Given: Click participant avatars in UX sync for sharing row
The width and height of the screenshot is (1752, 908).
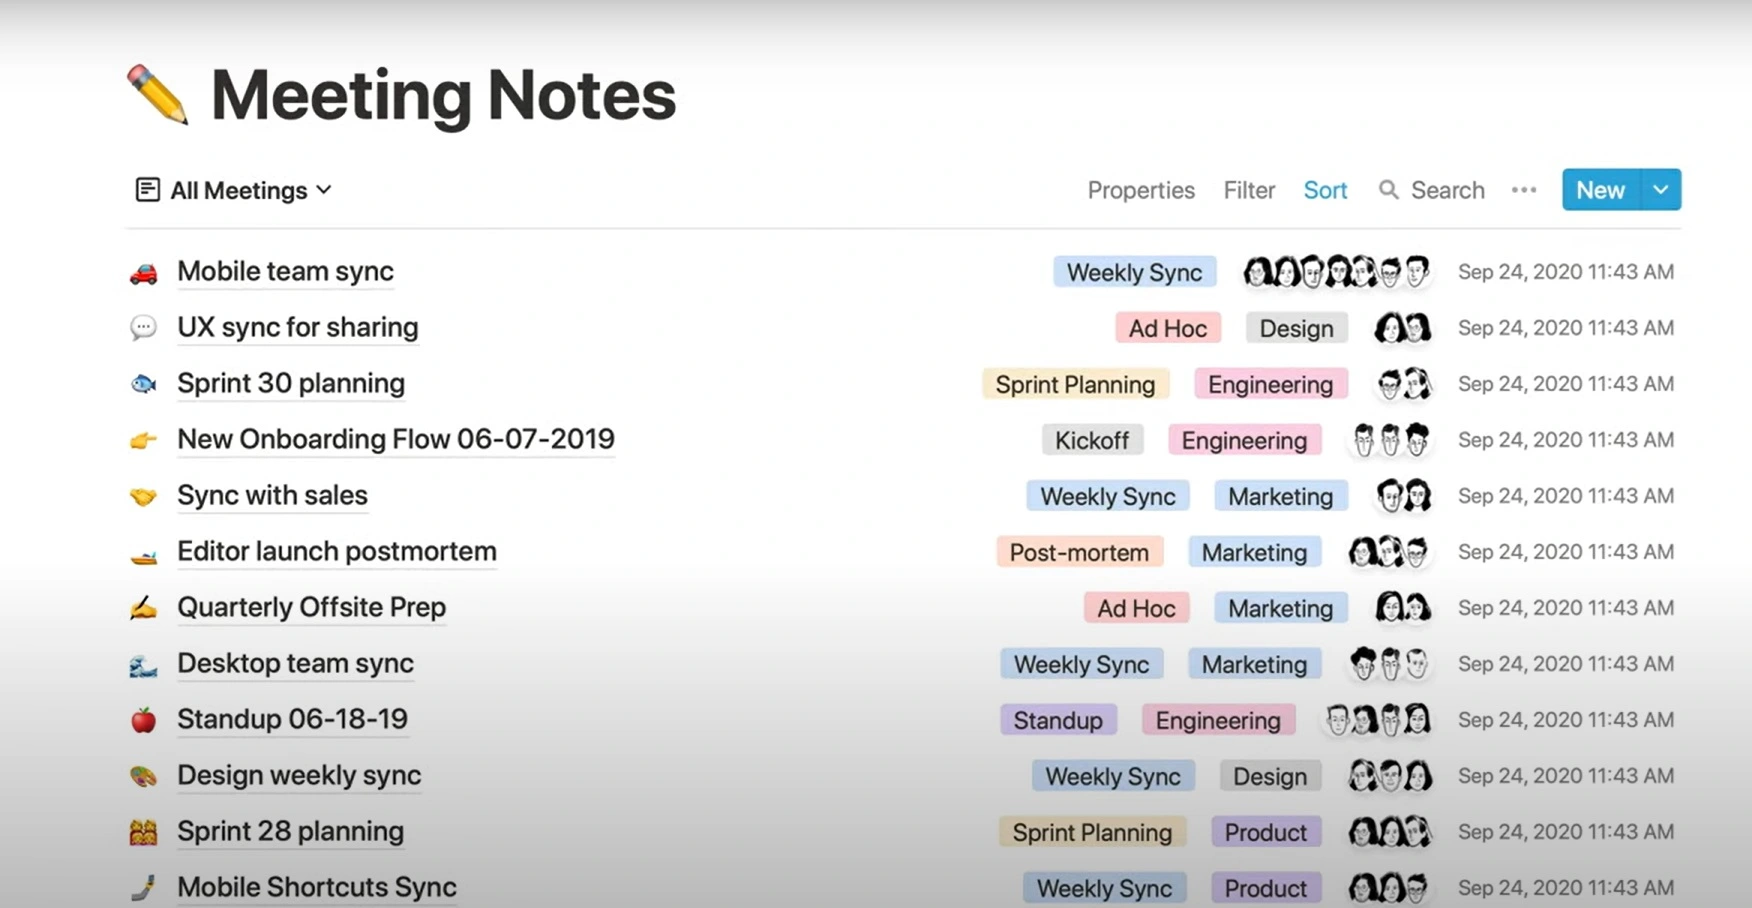Looking at the screenshot, I should click(x=1402, y=327).
